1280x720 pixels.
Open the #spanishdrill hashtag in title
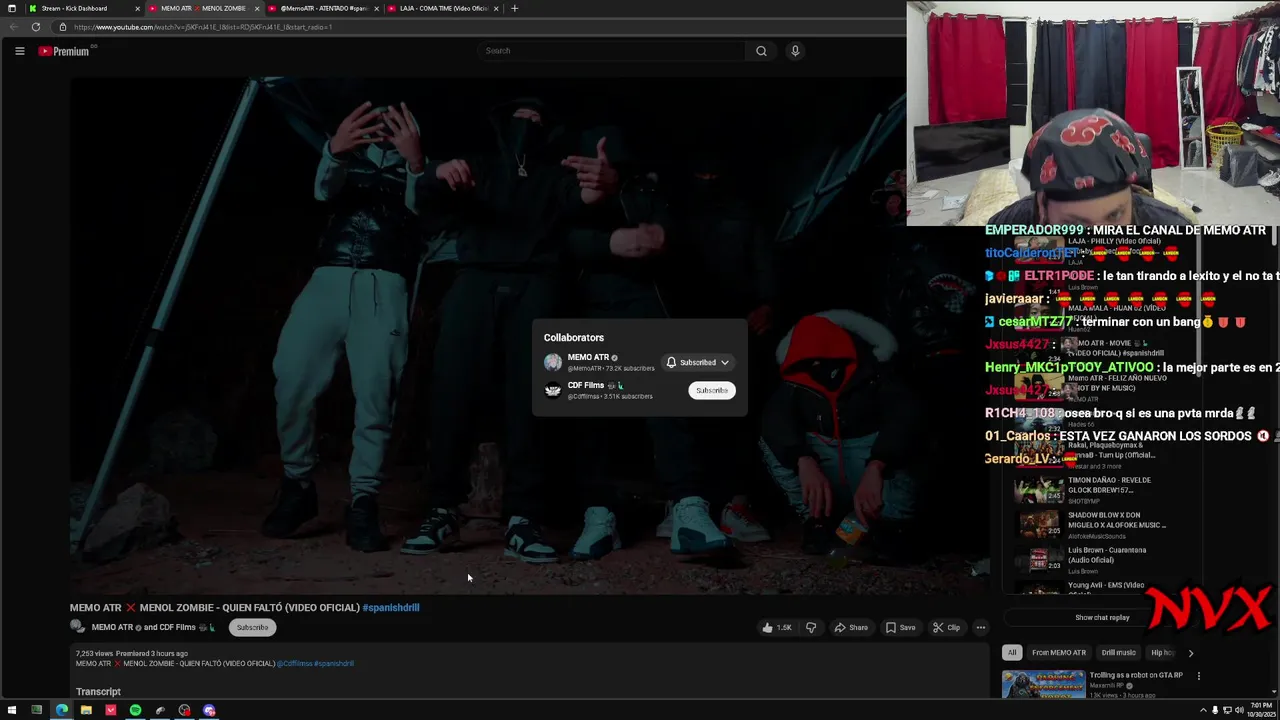[391, 607]
